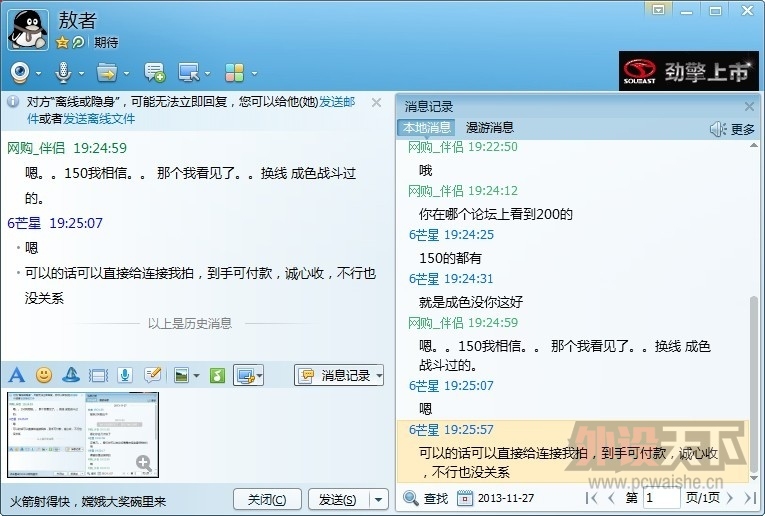Click message '就是成色没你这好' in history

471,302
